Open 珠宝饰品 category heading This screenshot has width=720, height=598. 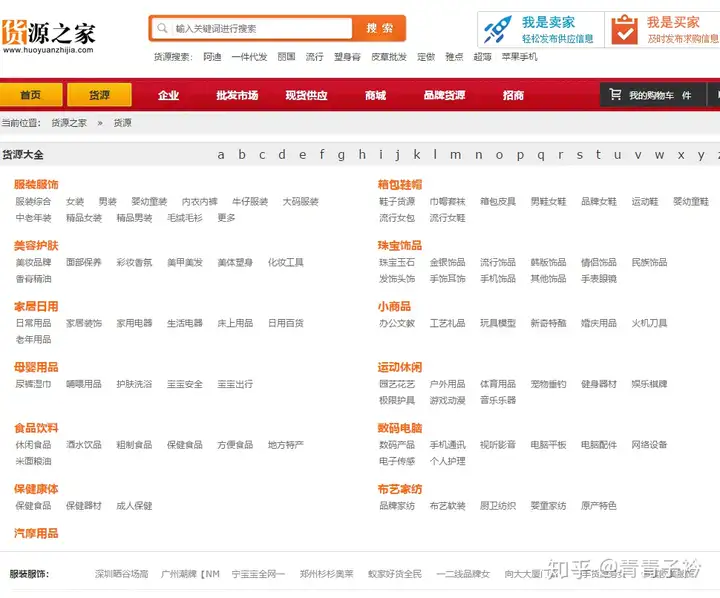400,246
